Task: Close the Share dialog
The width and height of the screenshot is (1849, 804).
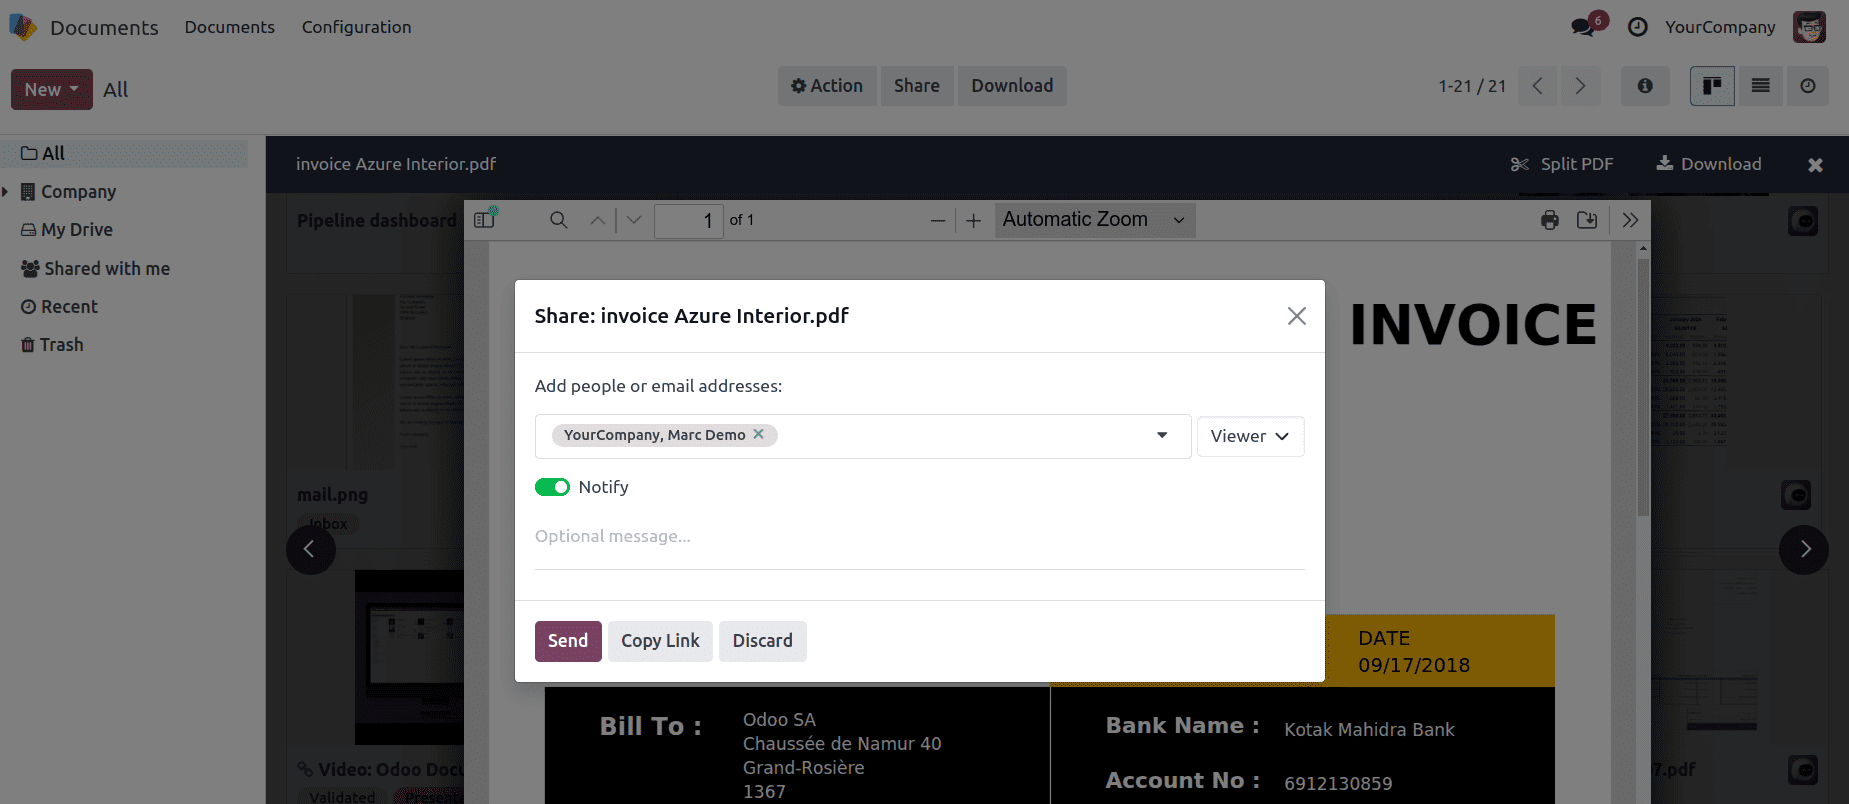Action: pos(1297,316)
